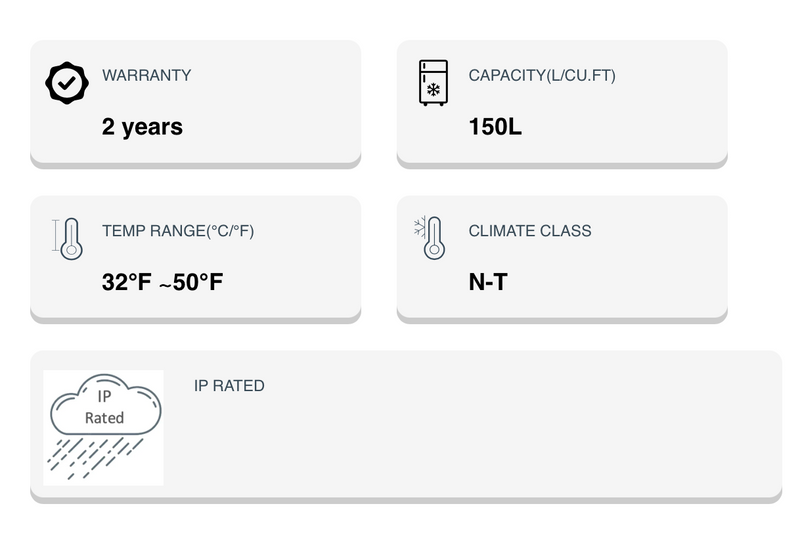800x546 pixels.
Task: Click the IP Rated rain cloud image
Action: click(103, 427)
